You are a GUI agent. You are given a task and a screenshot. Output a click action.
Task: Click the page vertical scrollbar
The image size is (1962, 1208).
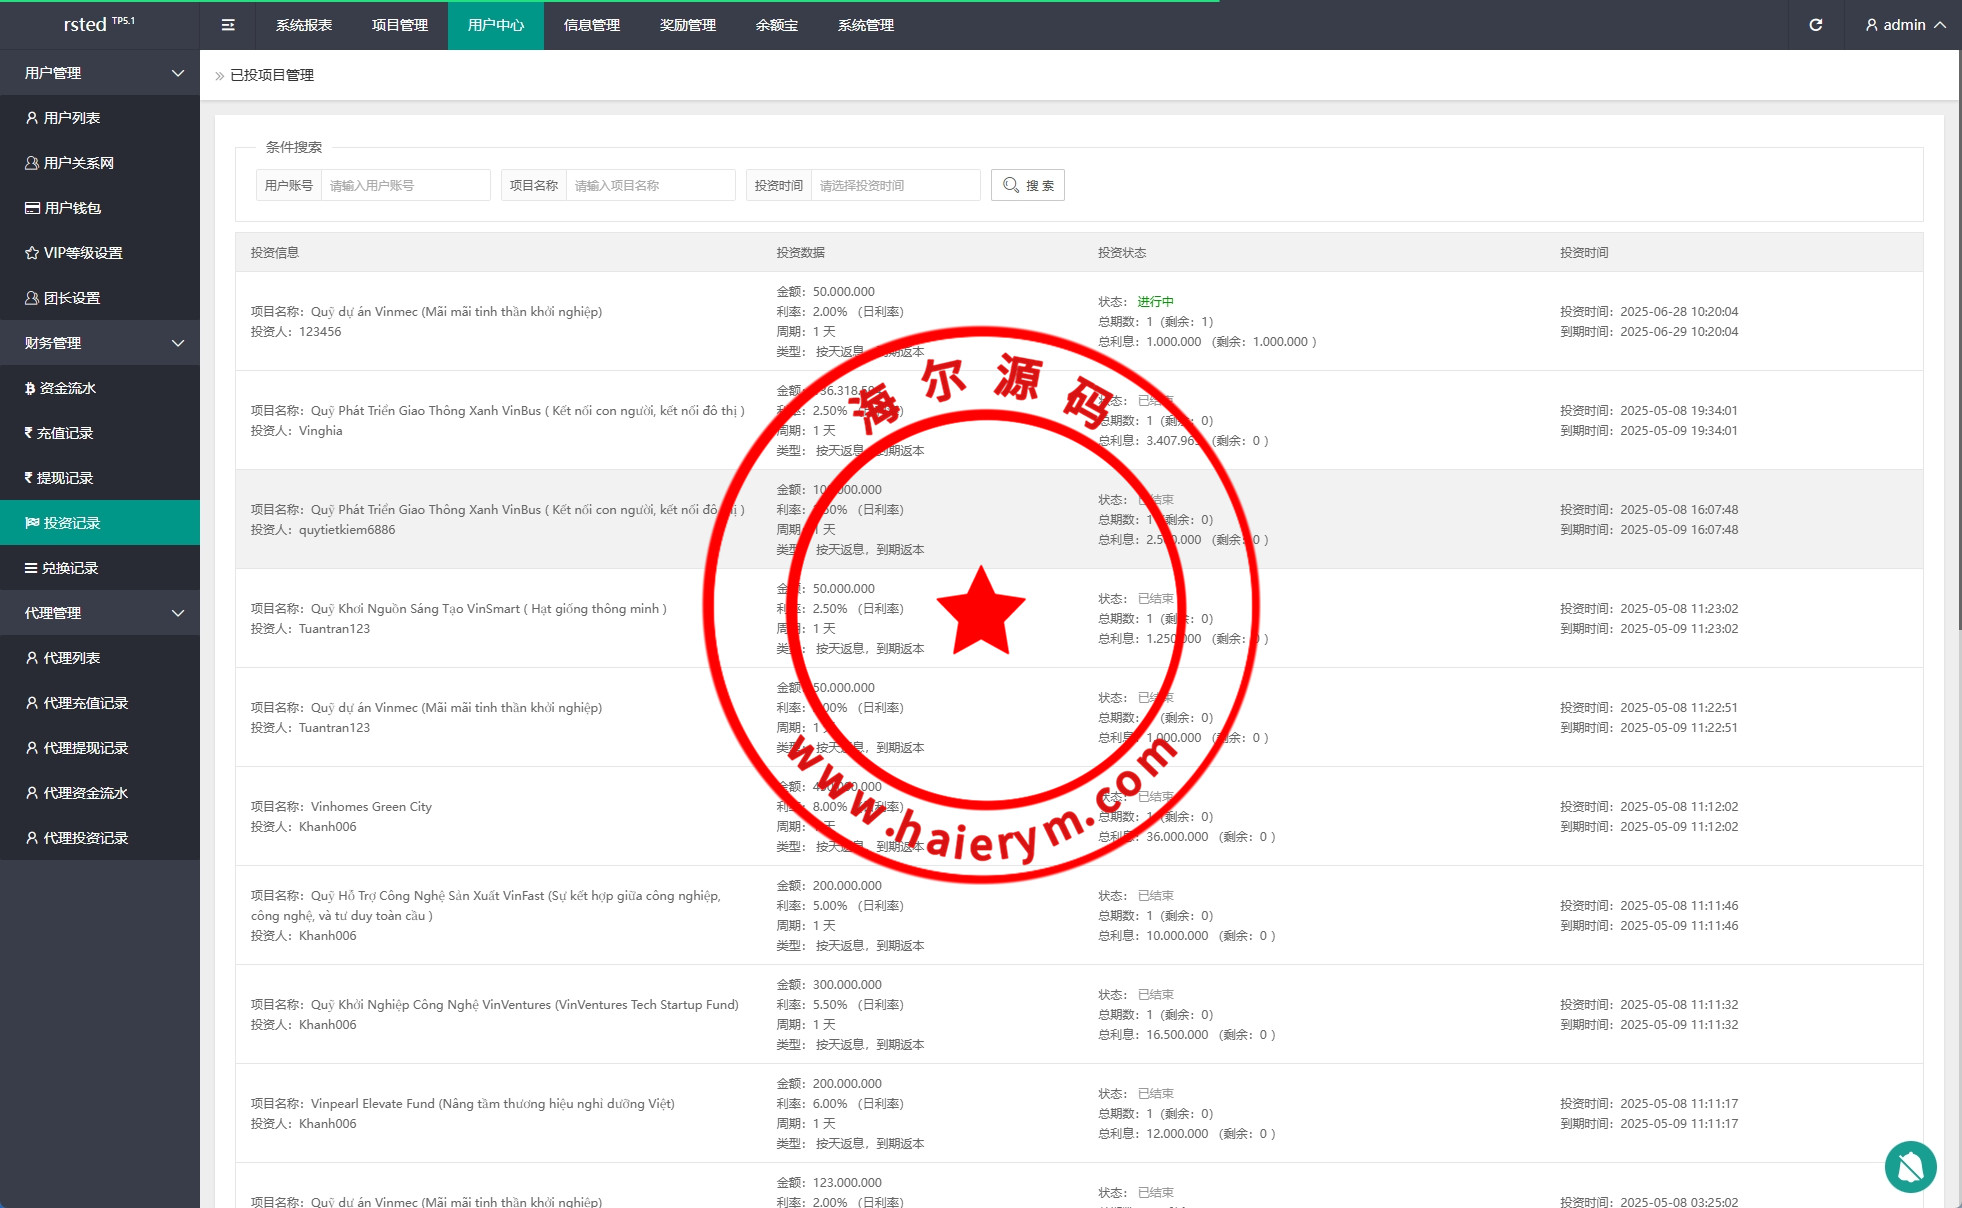(x=1959, y=340)
